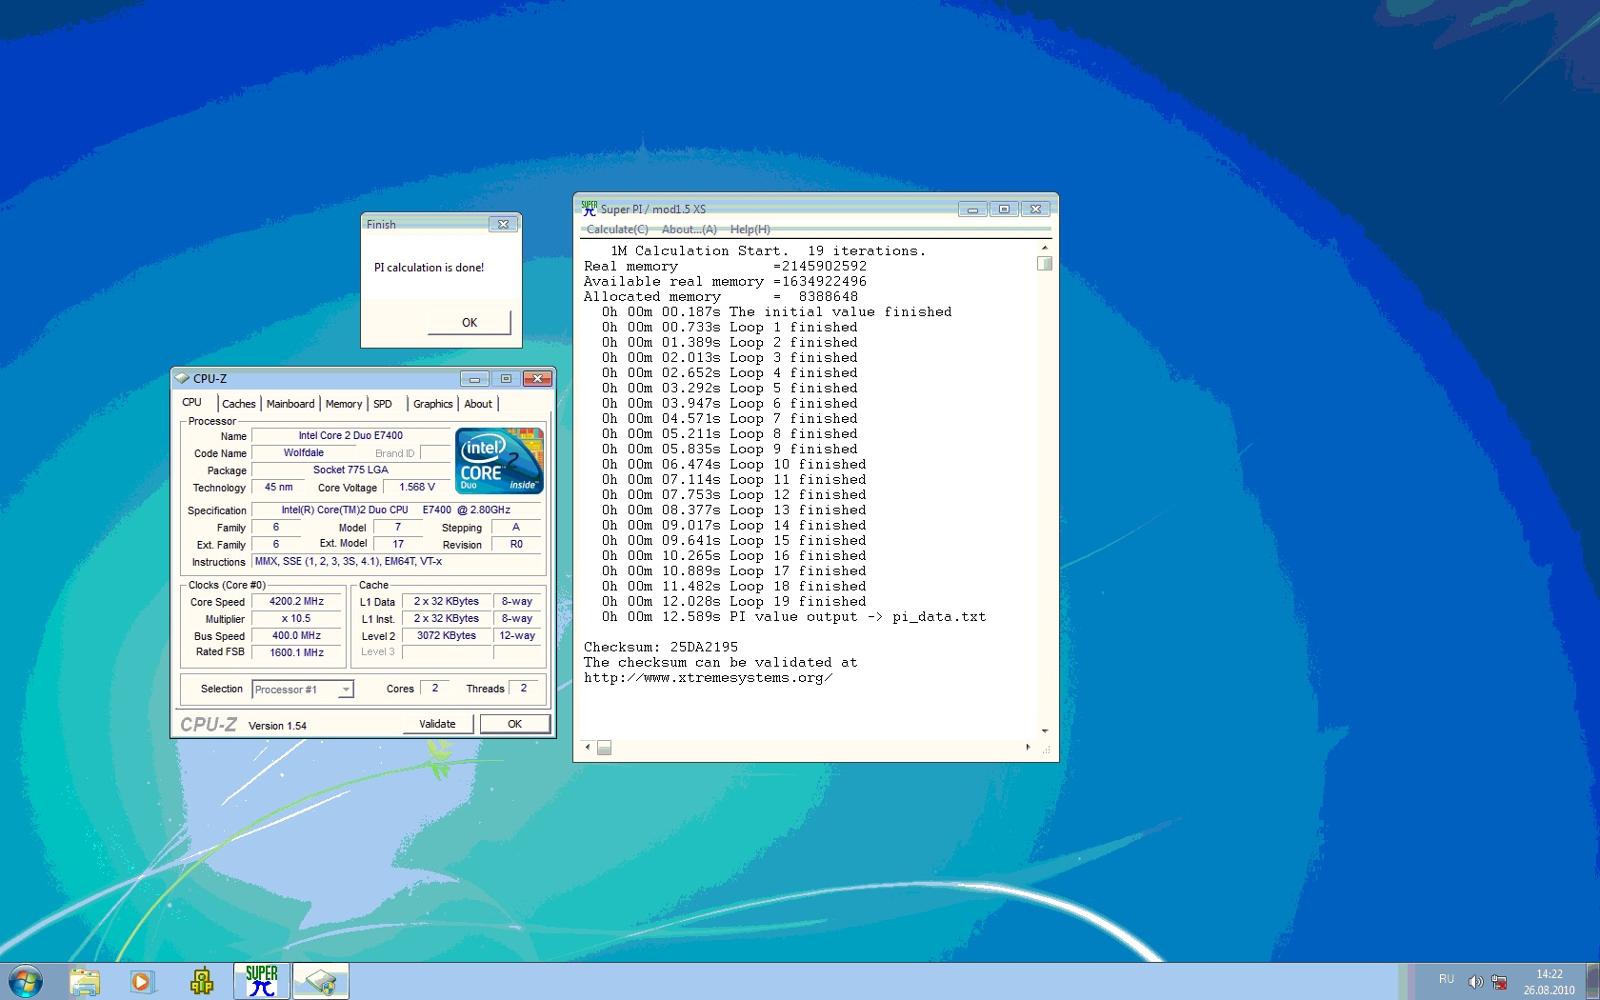Close the CPU-Z window

537,378
